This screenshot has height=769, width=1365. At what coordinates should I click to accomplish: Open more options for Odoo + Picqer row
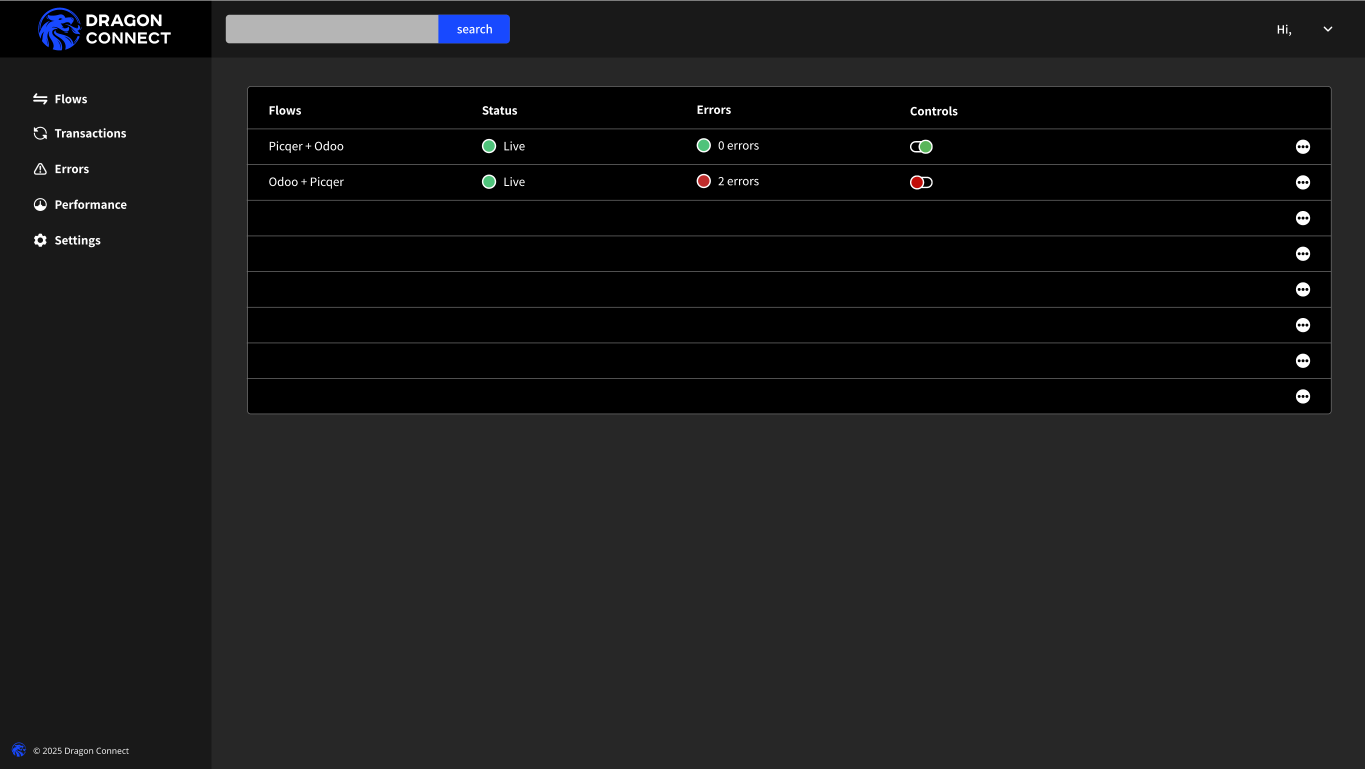[1302, 182]
